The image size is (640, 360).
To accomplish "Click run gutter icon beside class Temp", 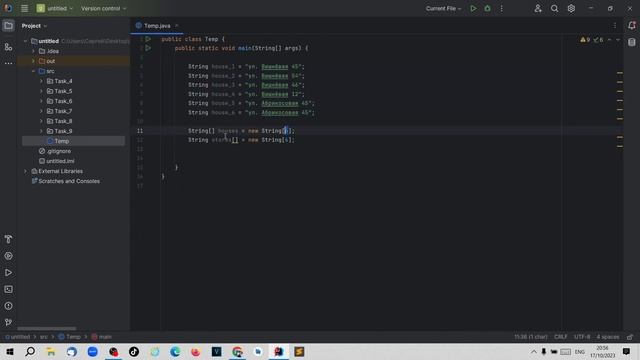I will pyautogui.click(x=148, y=39).
